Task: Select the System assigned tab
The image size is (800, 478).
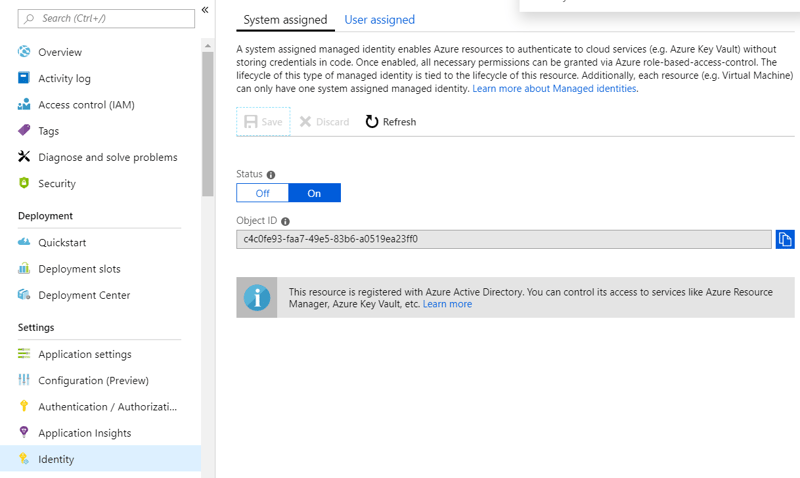Action: [285, 19]
